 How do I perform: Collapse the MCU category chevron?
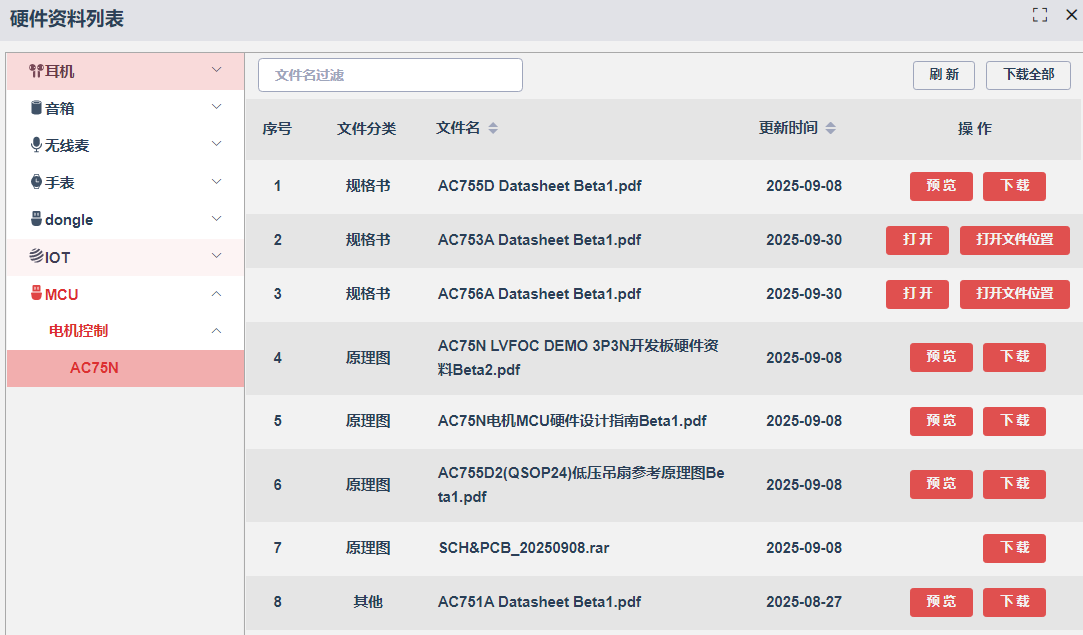(216, 294)
